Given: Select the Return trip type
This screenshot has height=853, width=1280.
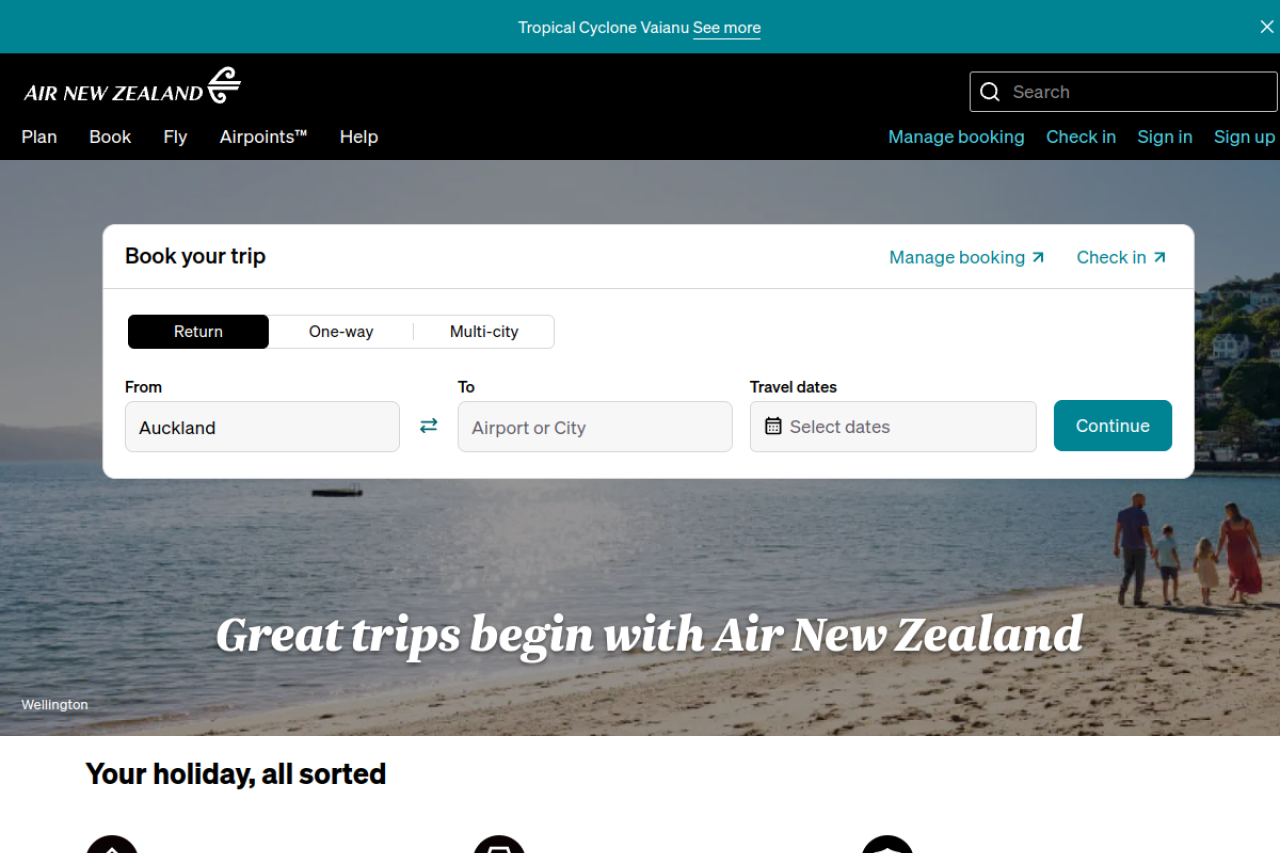Looking at the screenshot, I should pos(198,332).
